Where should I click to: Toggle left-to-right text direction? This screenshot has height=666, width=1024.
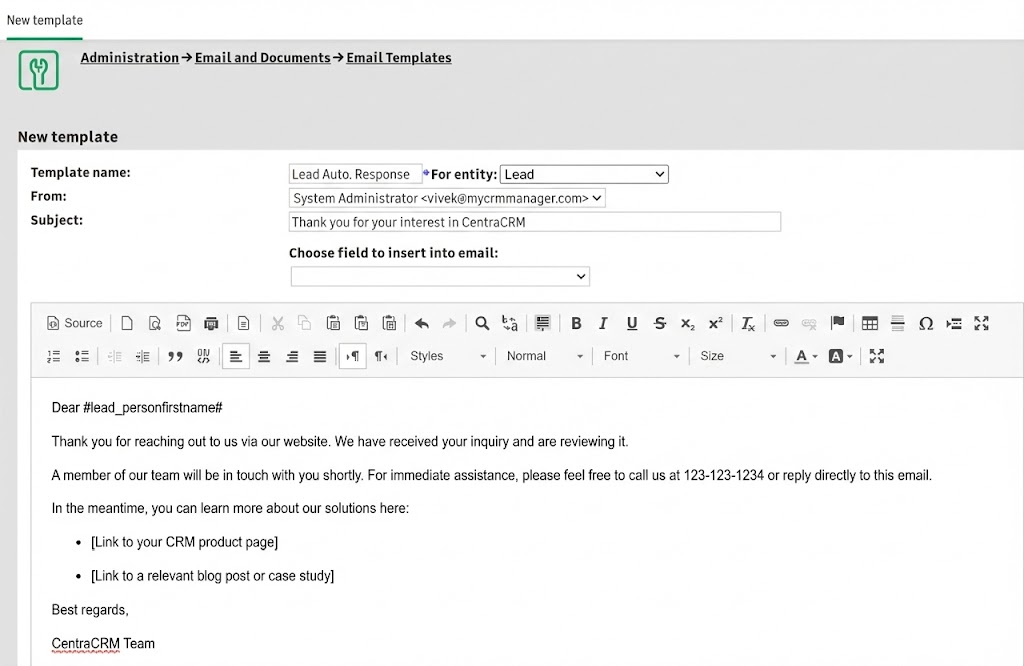(352, 356)
